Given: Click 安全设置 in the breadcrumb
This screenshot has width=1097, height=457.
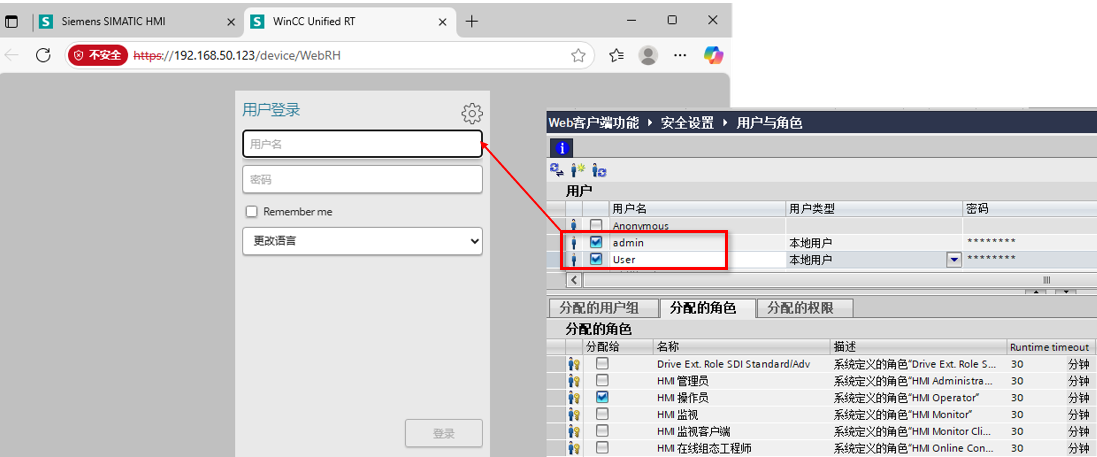Looking at the screenshot, I should pyautogui.click(x=687, y=123).
